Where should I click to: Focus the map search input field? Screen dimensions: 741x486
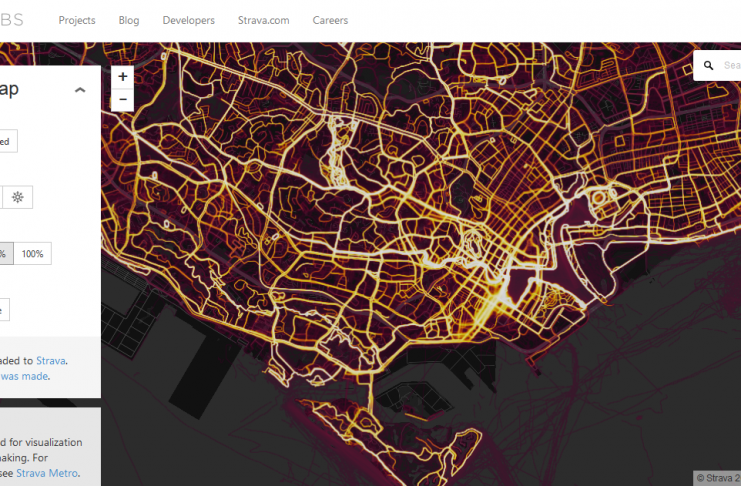tap(731, 66)
